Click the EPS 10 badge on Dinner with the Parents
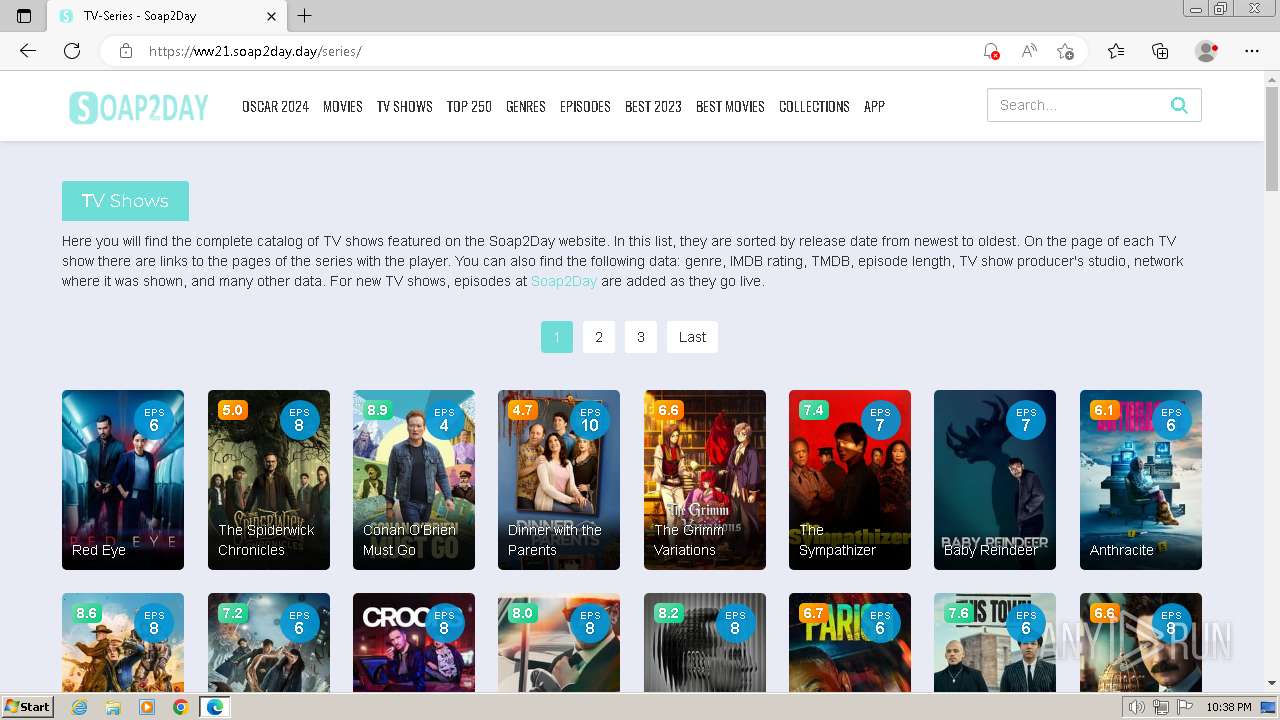The width and height of the screenshot is (1280, 720). pyautogui.click(x=590, y=420)
